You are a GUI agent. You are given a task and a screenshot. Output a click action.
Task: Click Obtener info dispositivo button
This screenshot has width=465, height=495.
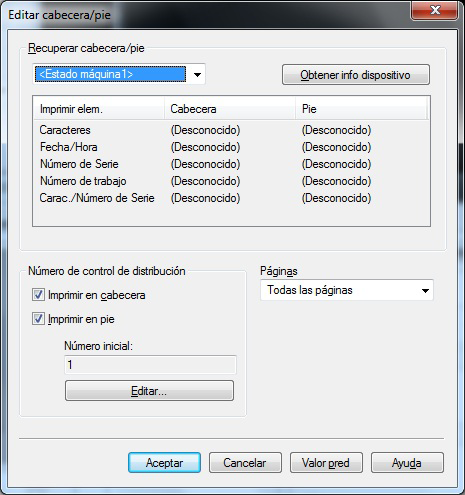tap(356, 75)
